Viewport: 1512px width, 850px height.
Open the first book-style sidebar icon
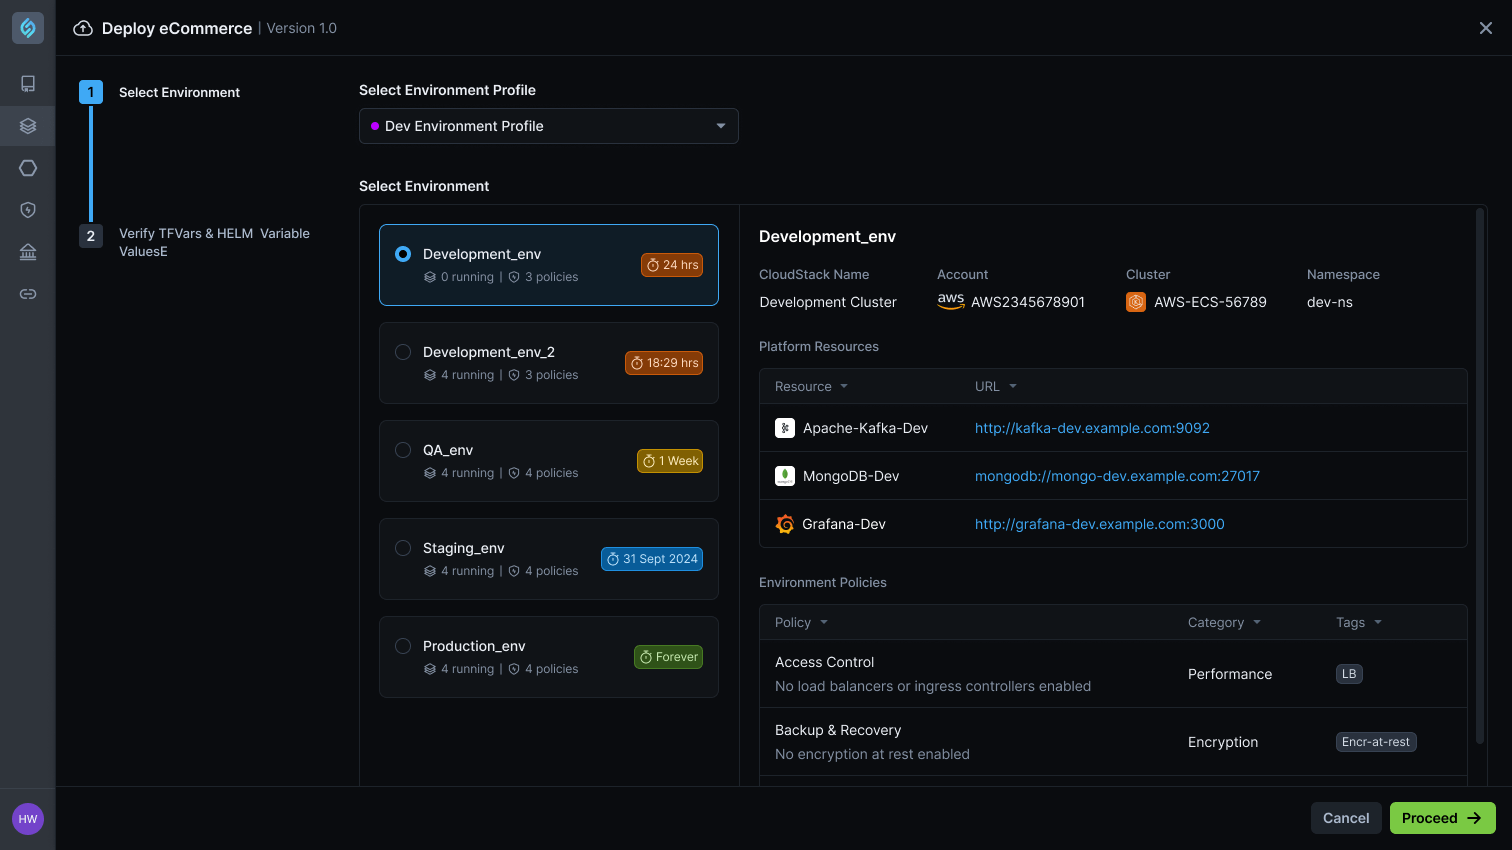click(28, 84)
